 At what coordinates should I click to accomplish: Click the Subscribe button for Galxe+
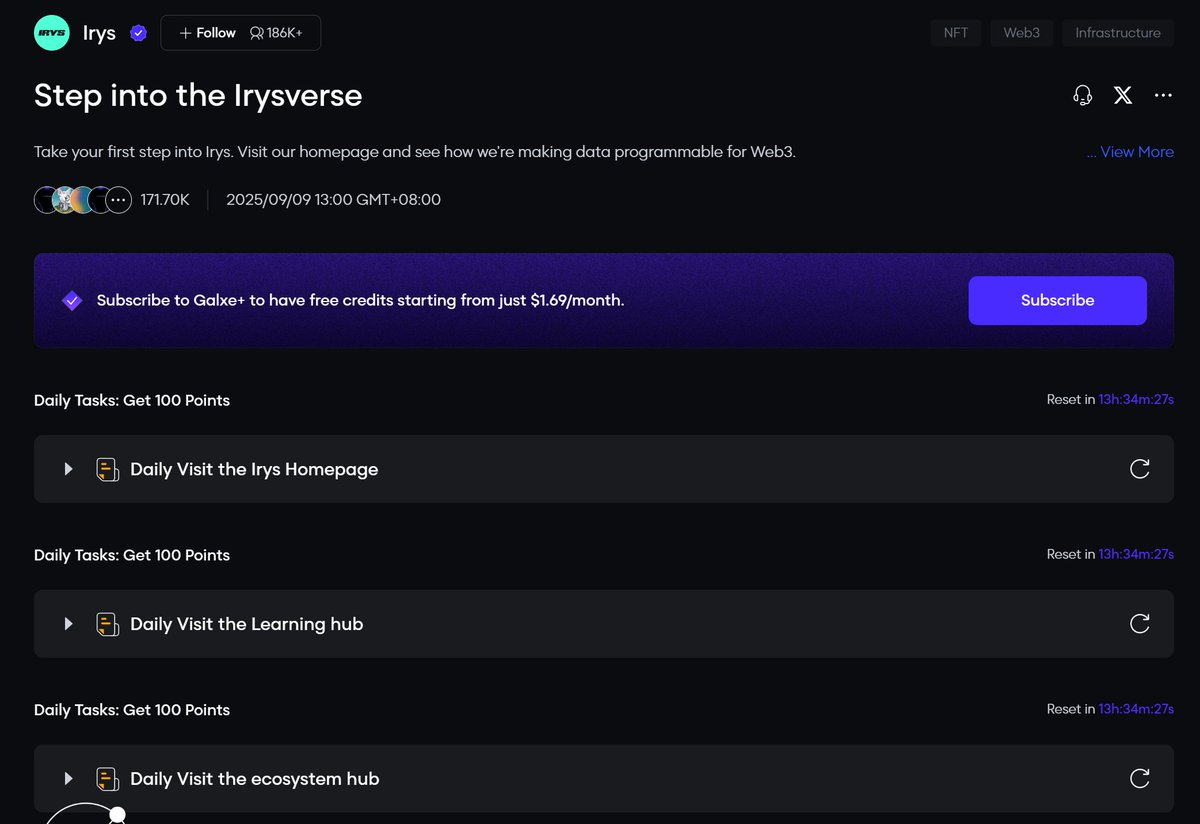click(1057, 300)
